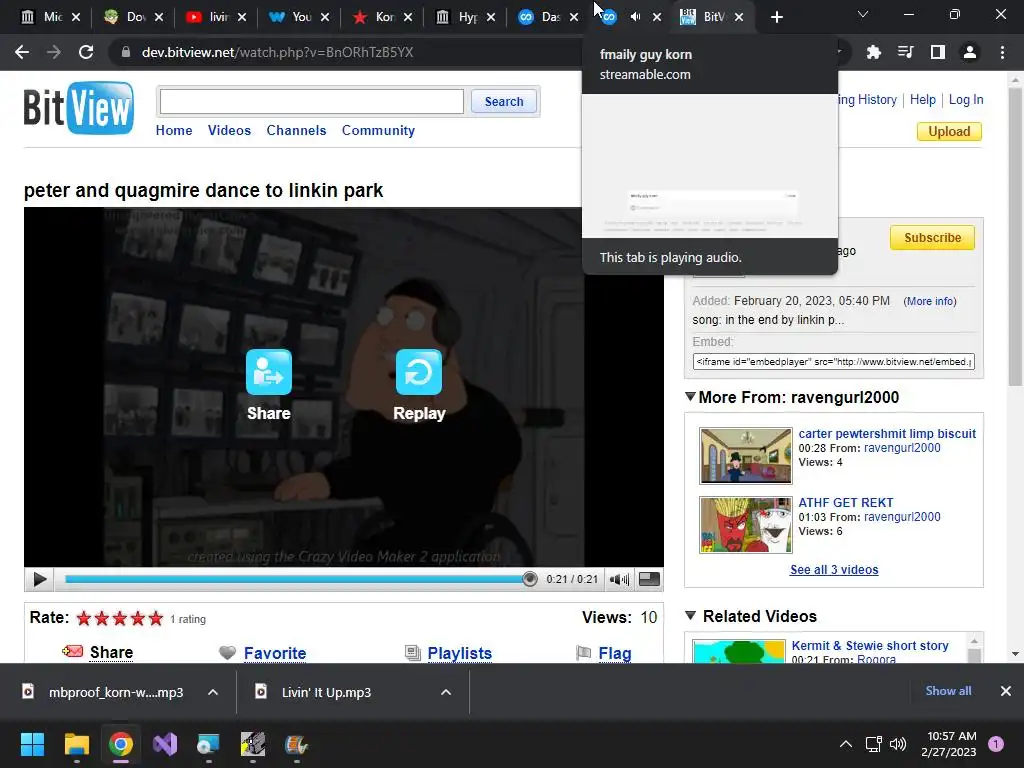Click the BitView logo
This screenshot has height=768, width=1024.
79,108
